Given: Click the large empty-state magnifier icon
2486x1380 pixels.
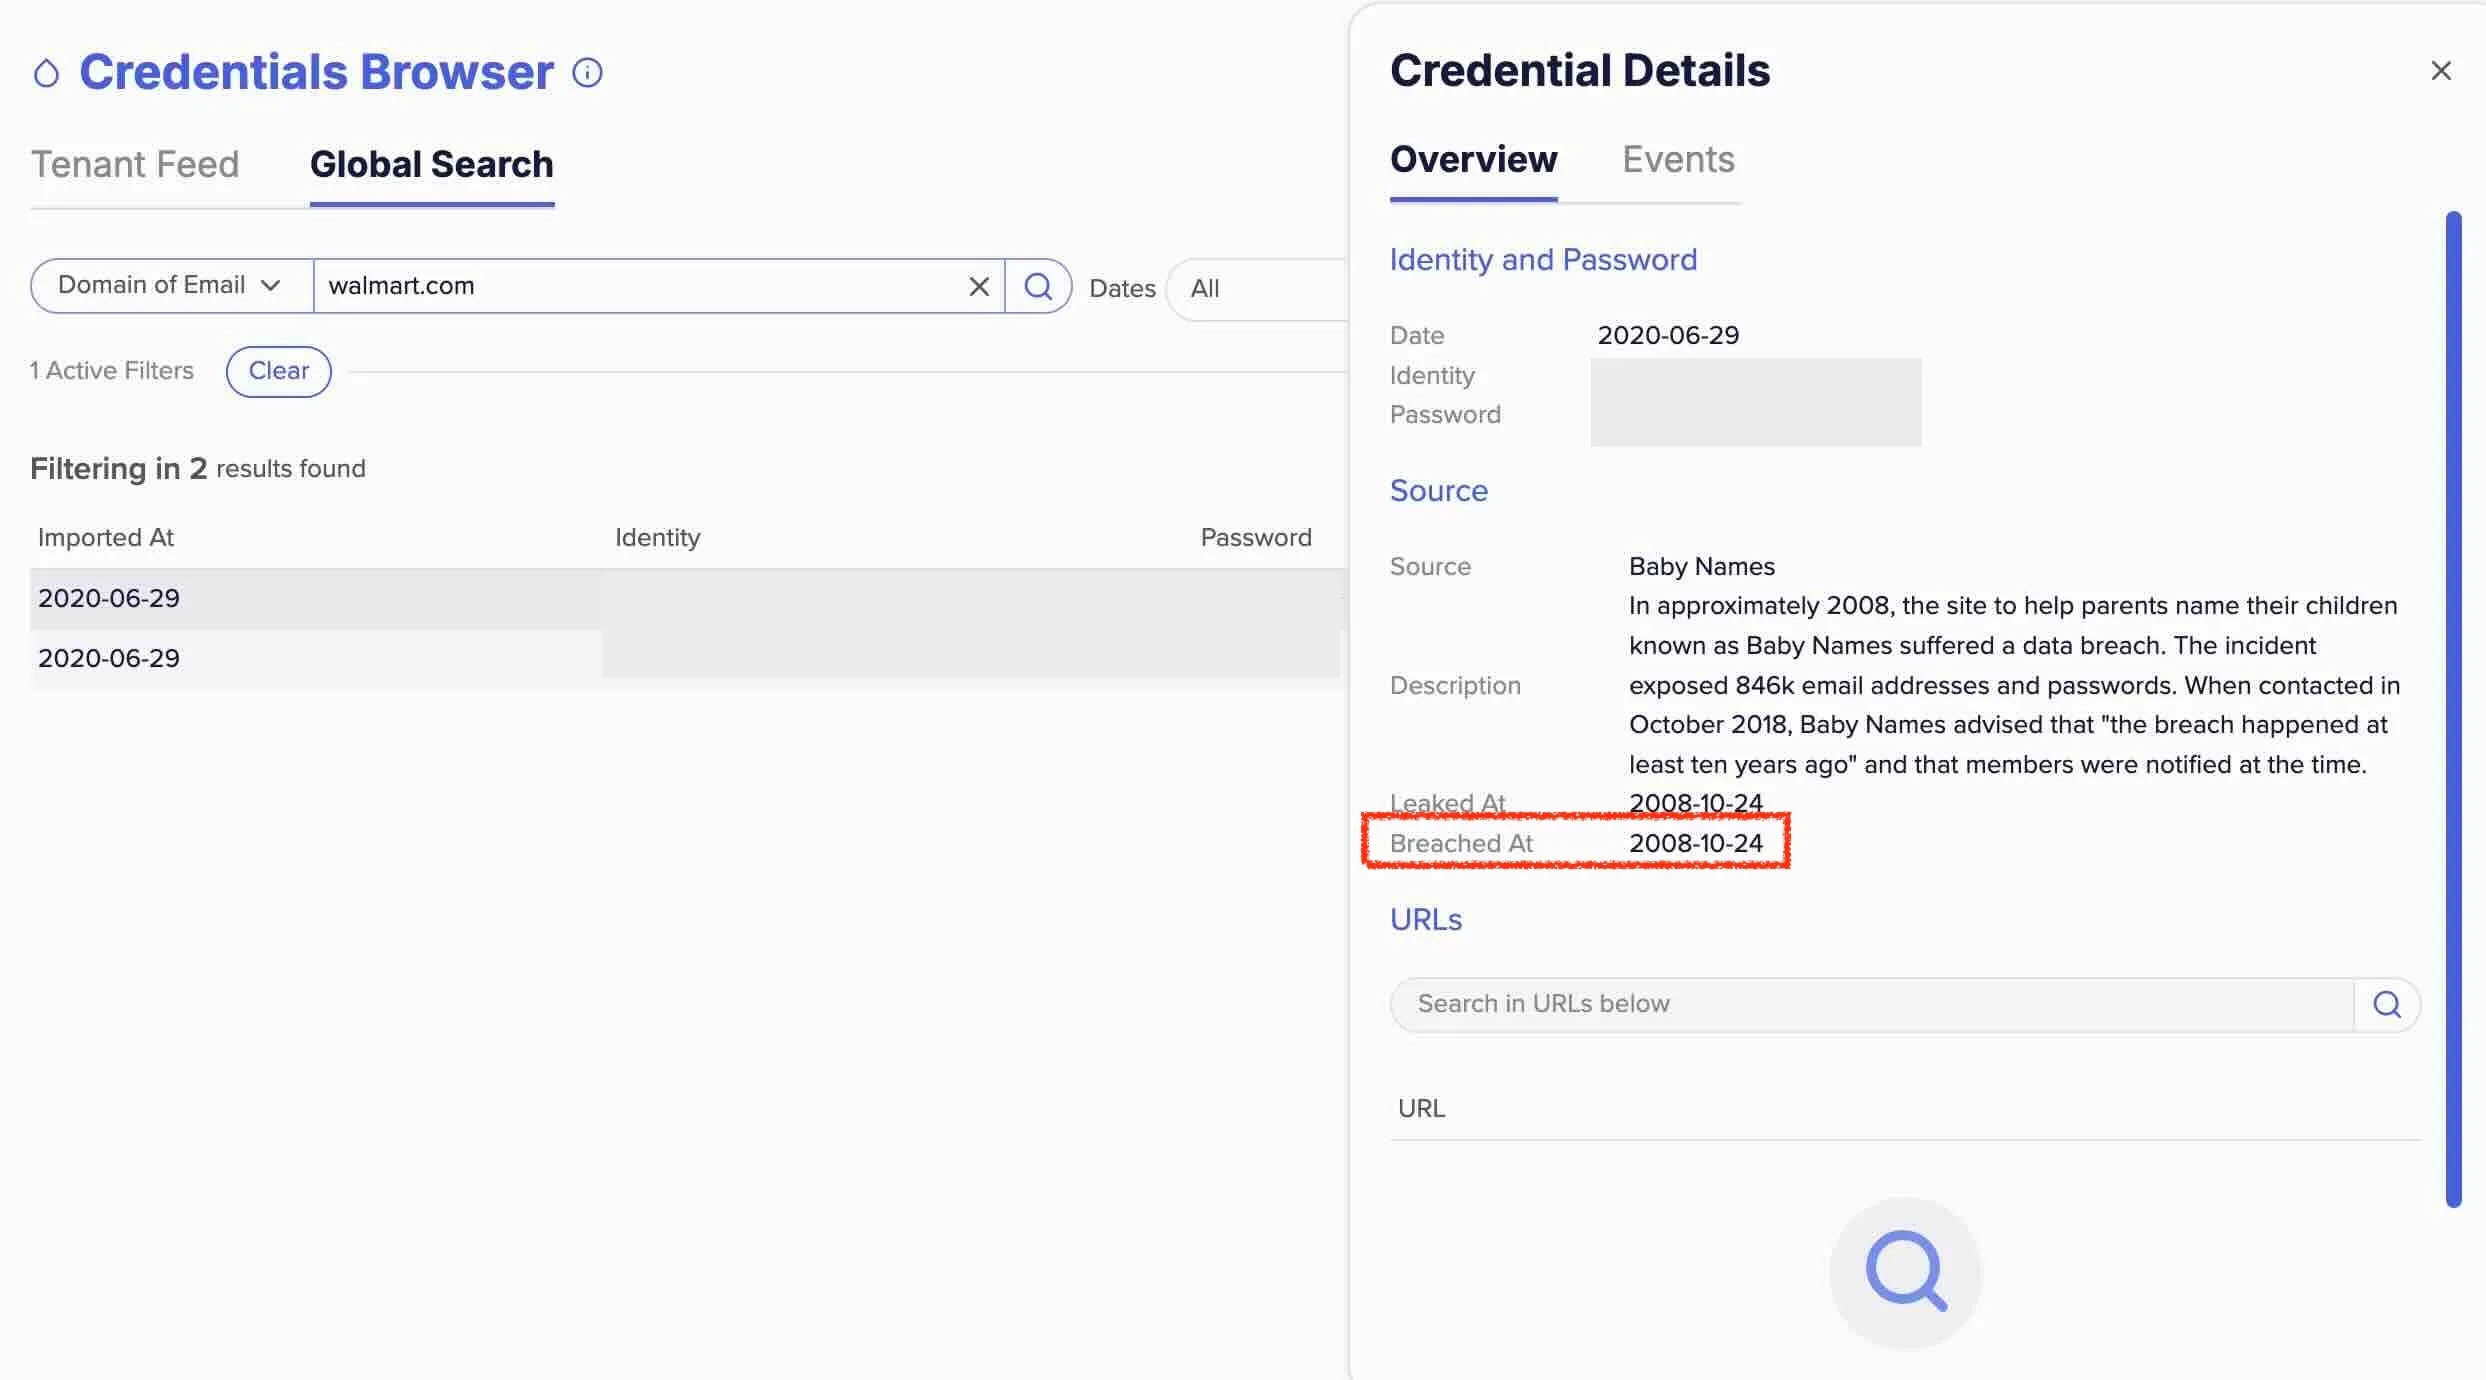Looking at the screenshot, I should coord(1906,1272).
